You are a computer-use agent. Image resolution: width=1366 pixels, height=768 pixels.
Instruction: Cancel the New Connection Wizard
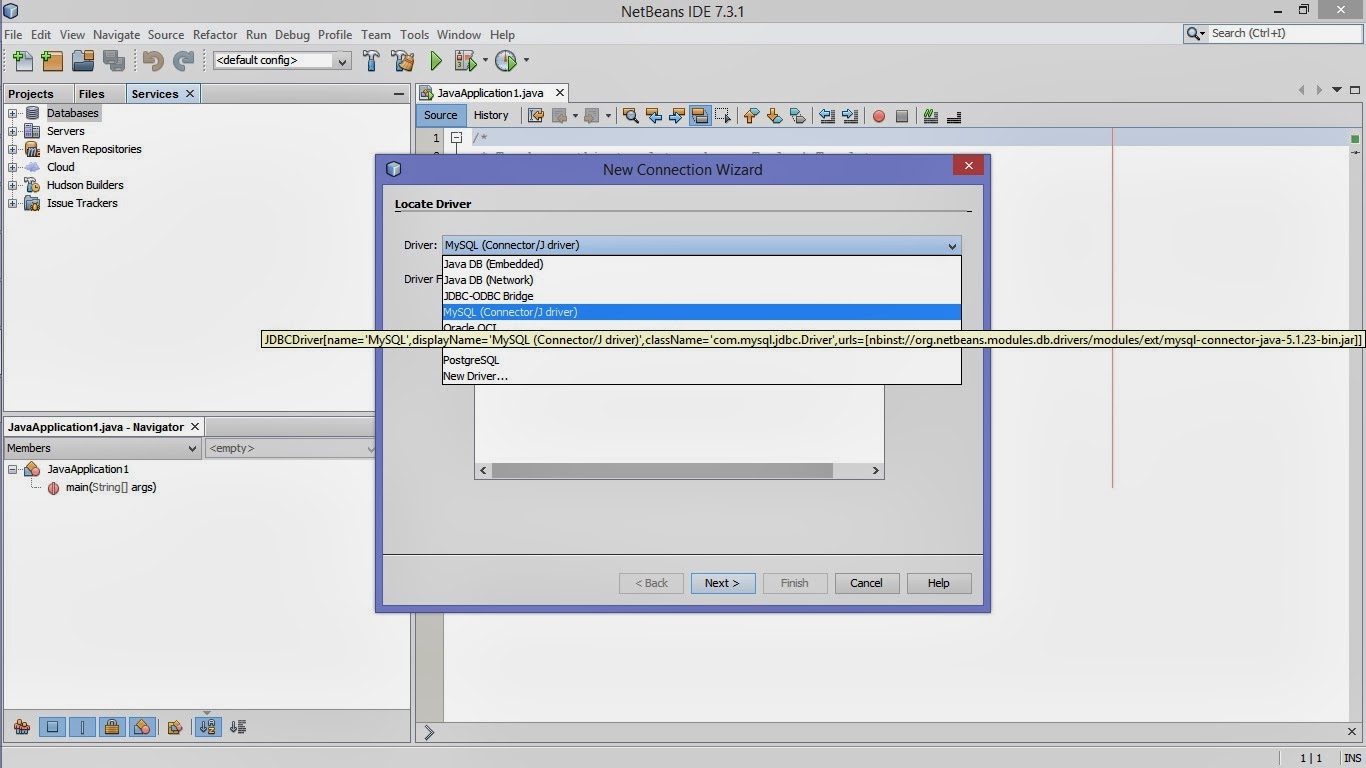tap(866, 583)
